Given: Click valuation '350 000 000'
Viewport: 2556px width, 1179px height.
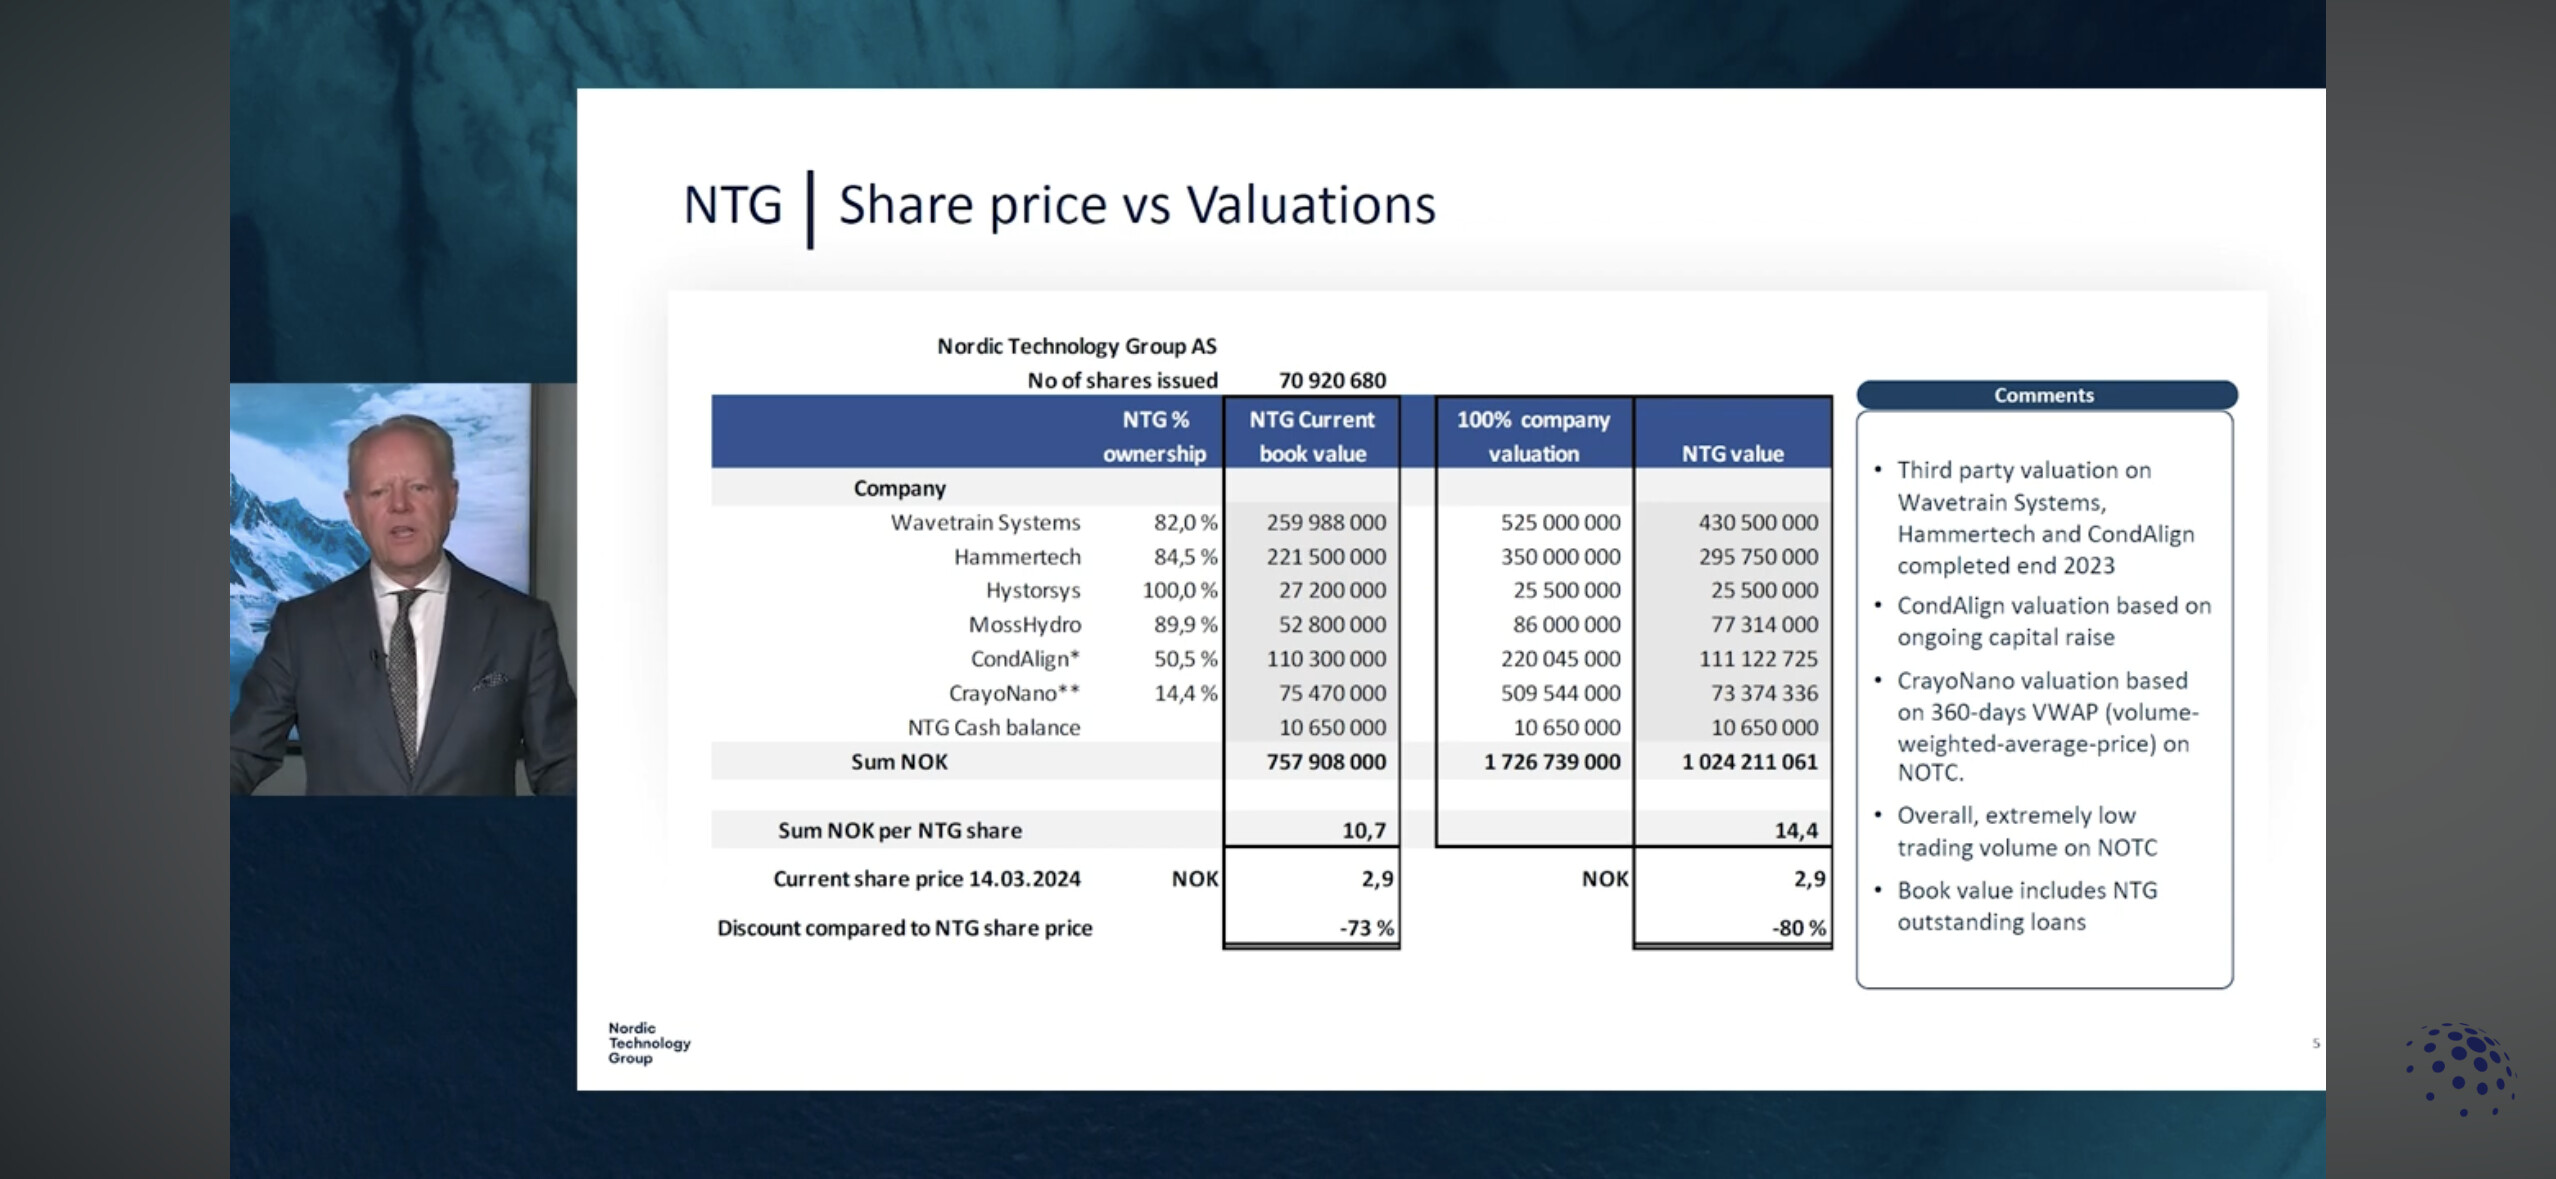Looking at the screenshot, I should [x=1560, y=556].
